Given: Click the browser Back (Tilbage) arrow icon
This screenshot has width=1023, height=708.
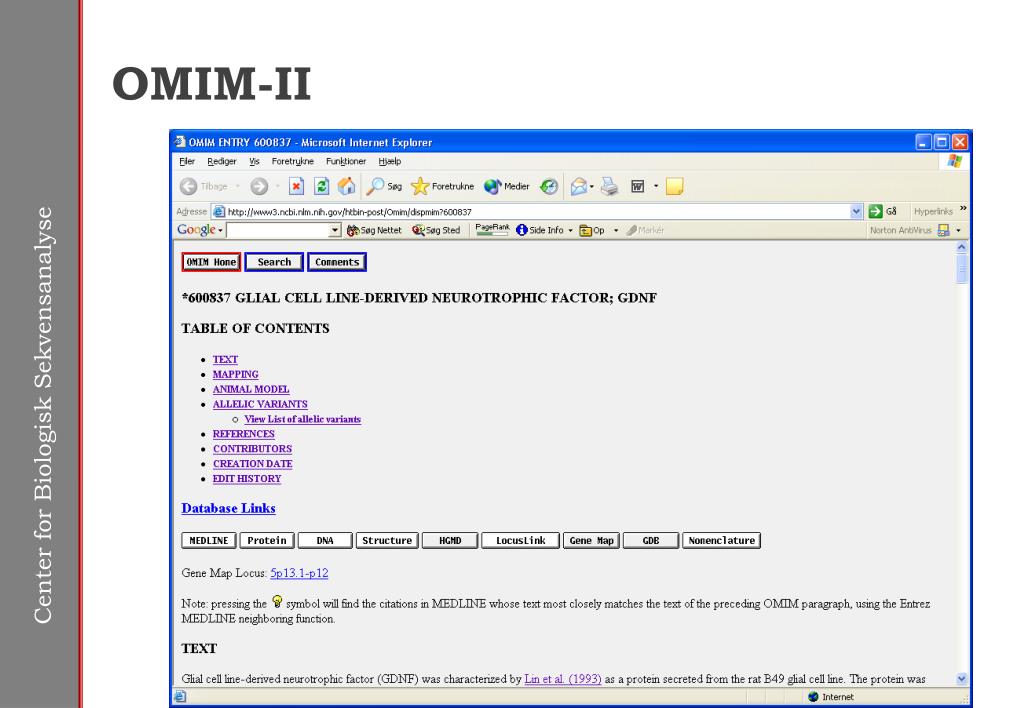Looking at the screenshot, I should pos(189,187).
